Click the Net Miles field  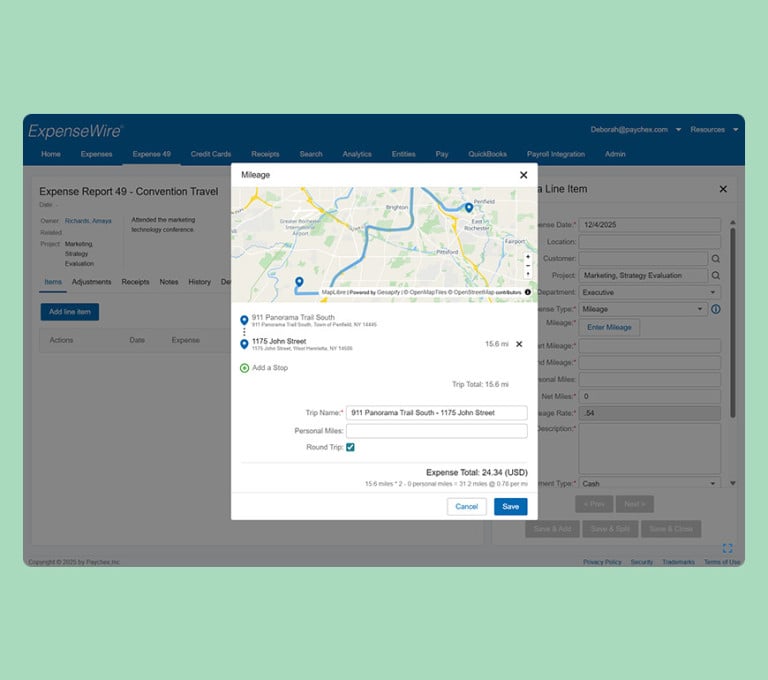pos(649,396)
